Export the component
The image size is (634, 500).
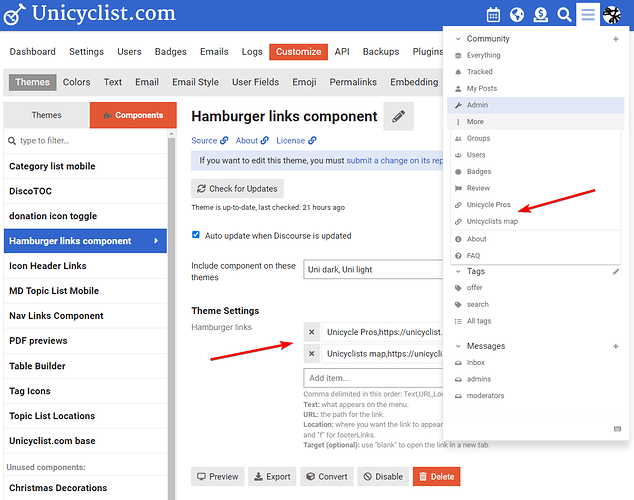click(x=272, y=477)
